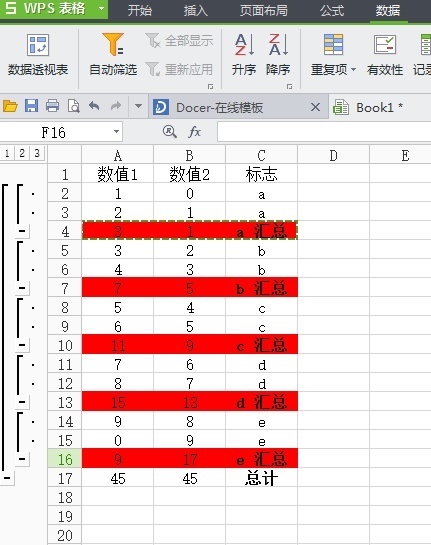This screenshot has width=431, height=545.
Task: Select the 标志 header cell
Action: click(x=261, y=174)
